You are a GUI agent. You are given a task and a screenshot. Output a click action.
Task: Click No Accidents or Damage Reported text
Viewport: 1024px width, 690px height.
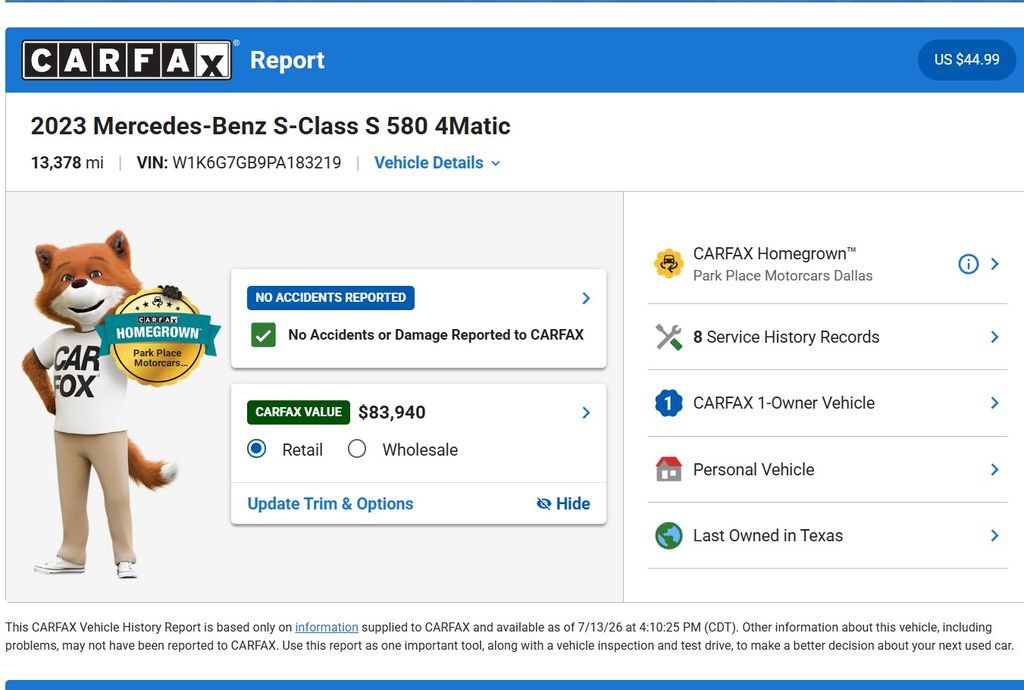click(x=436, y=335)
